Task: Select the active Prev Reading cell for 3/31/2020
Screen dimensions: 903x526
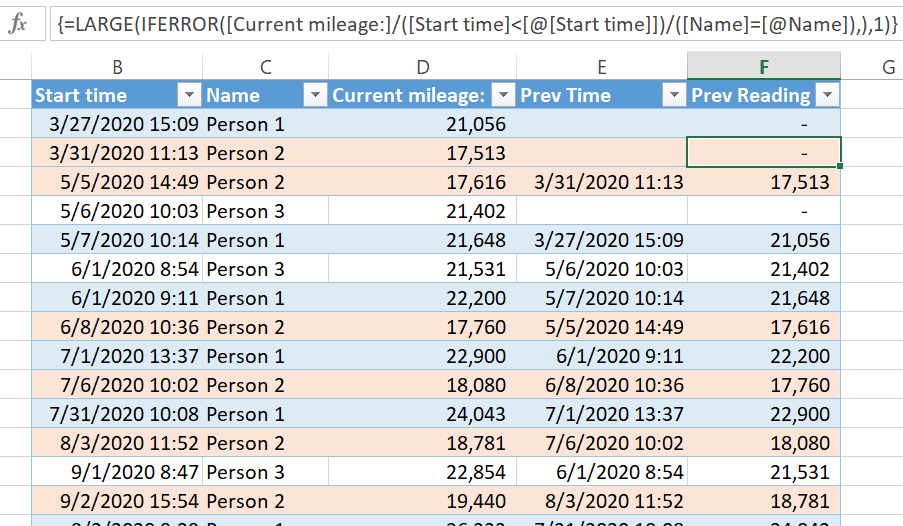Action: pos(764,153)
